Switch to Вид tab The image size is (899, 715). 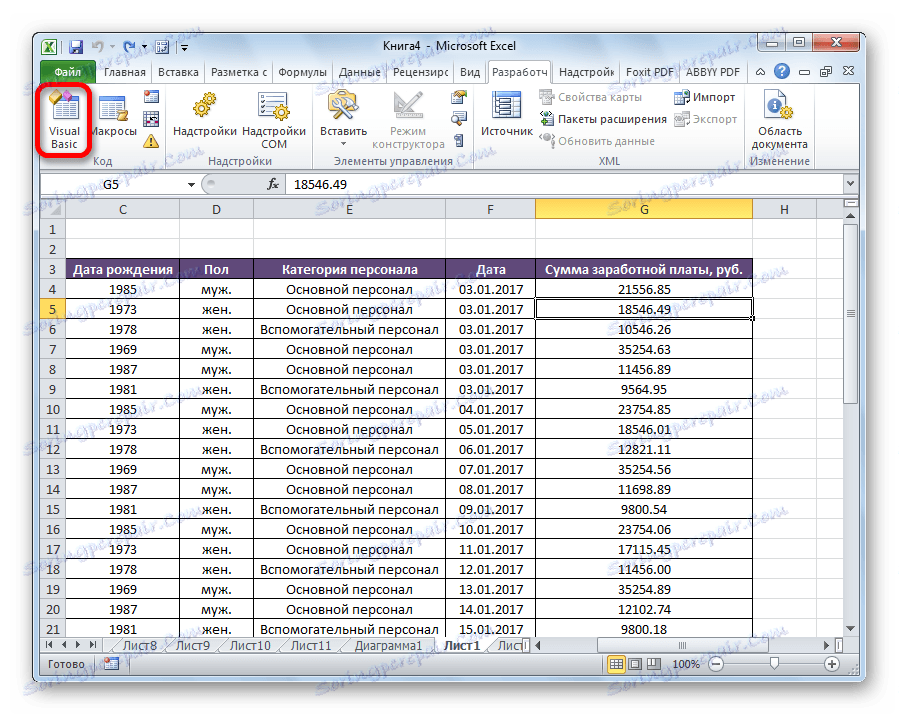[x=470, y=72]
